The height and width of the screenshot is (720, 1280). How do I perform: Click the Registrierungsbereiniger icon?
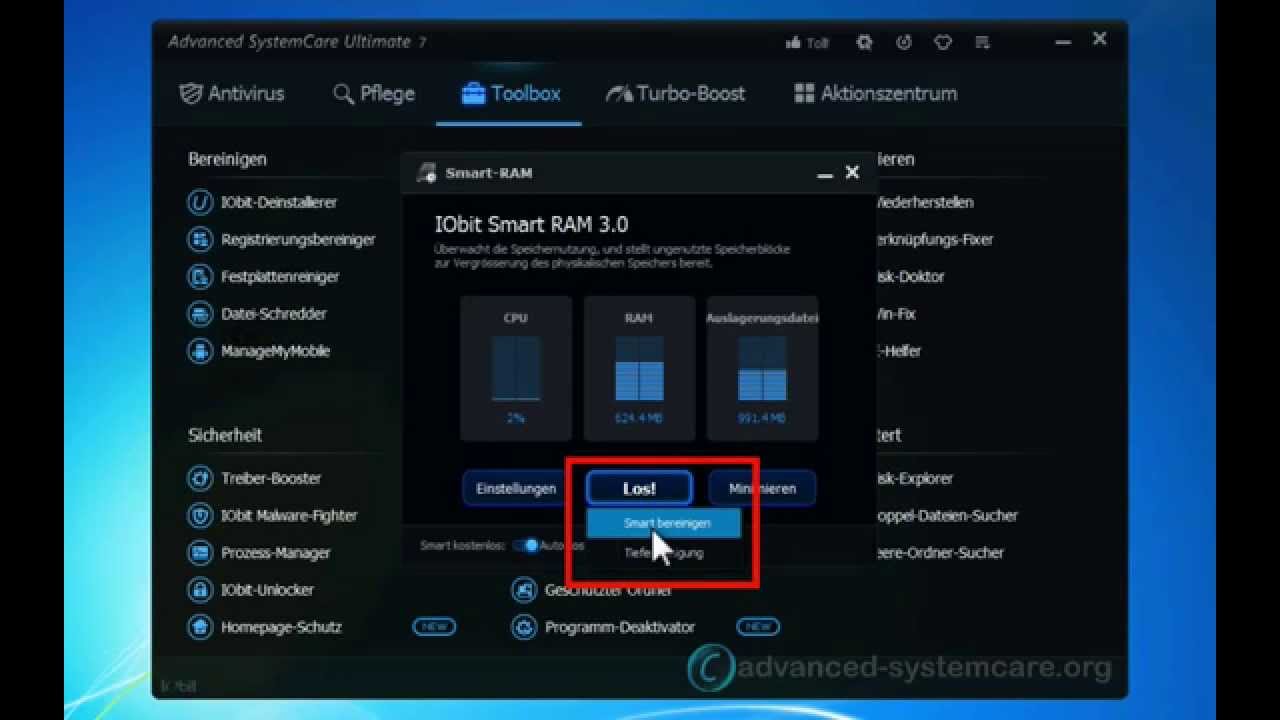(x=200, y=239)
